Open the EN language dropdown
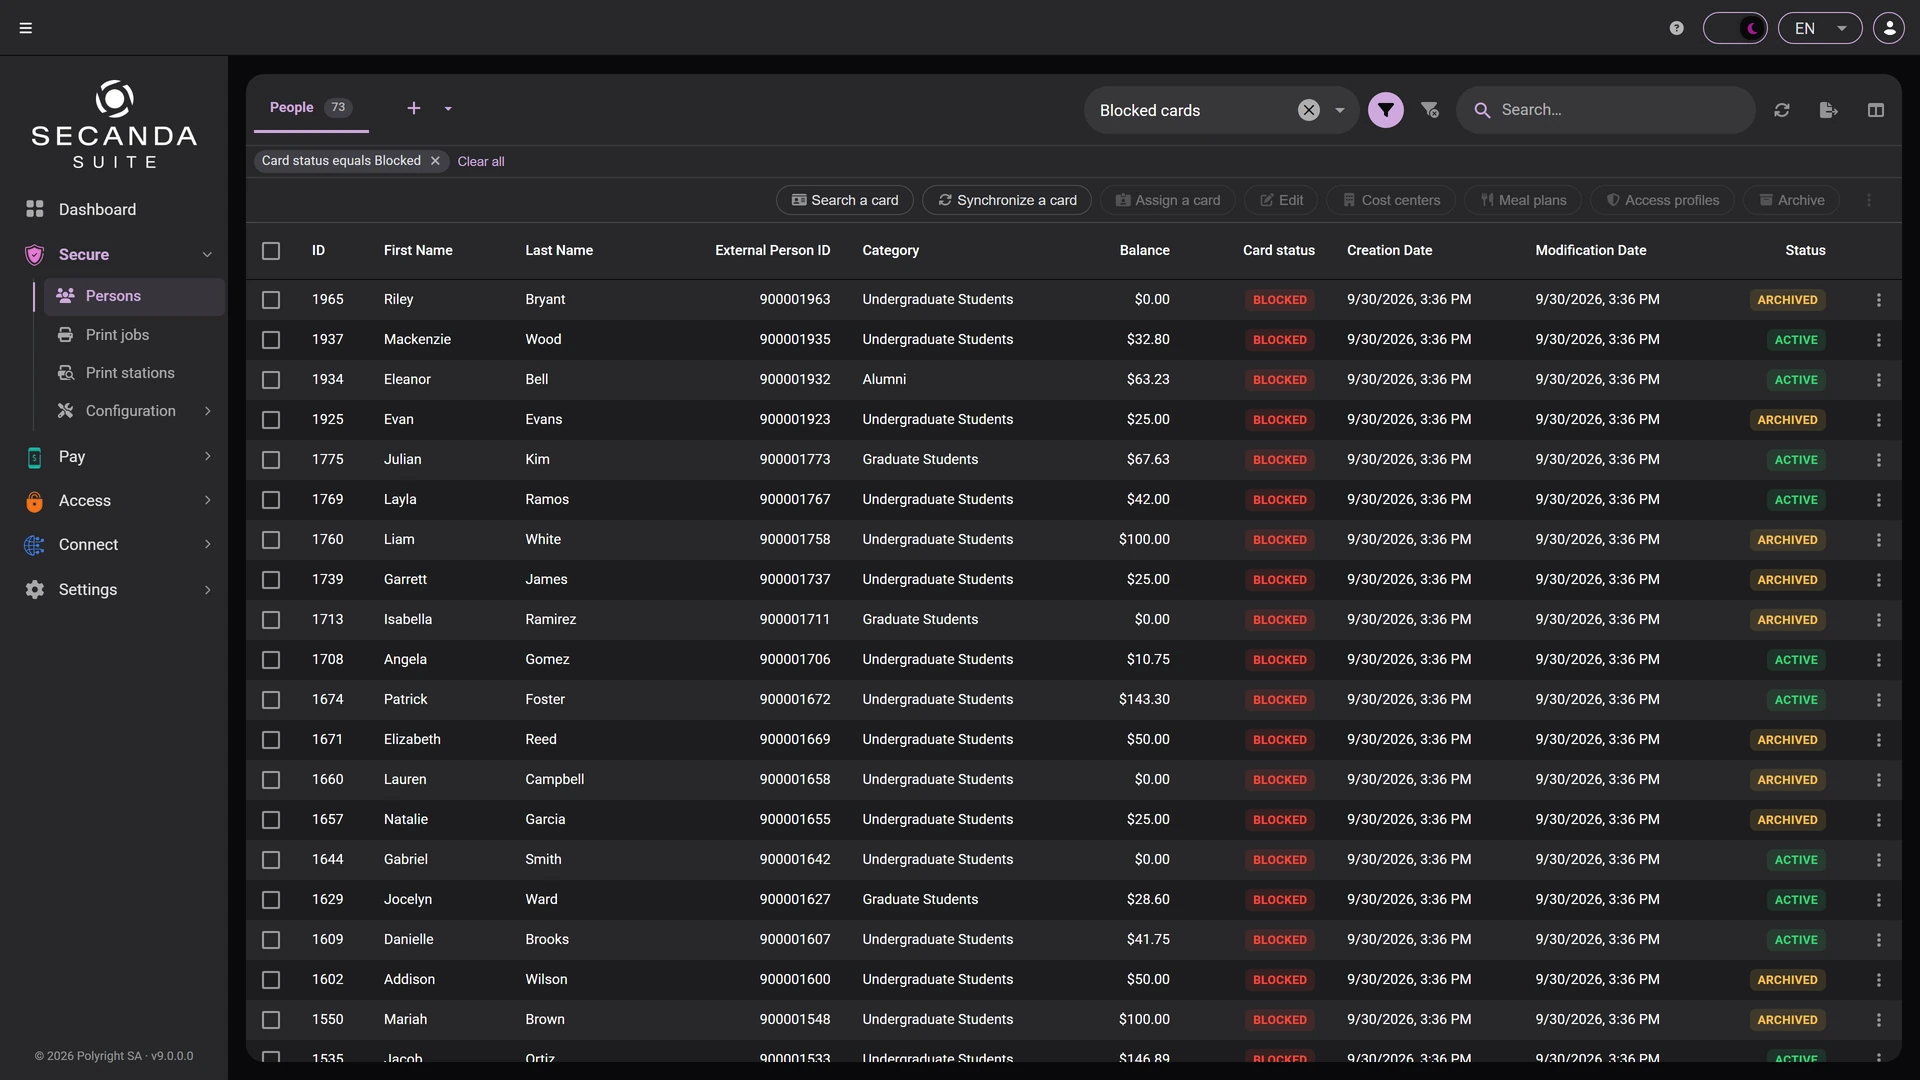This screenshot has height=1080, width=1920. [x=1820, y=28]
